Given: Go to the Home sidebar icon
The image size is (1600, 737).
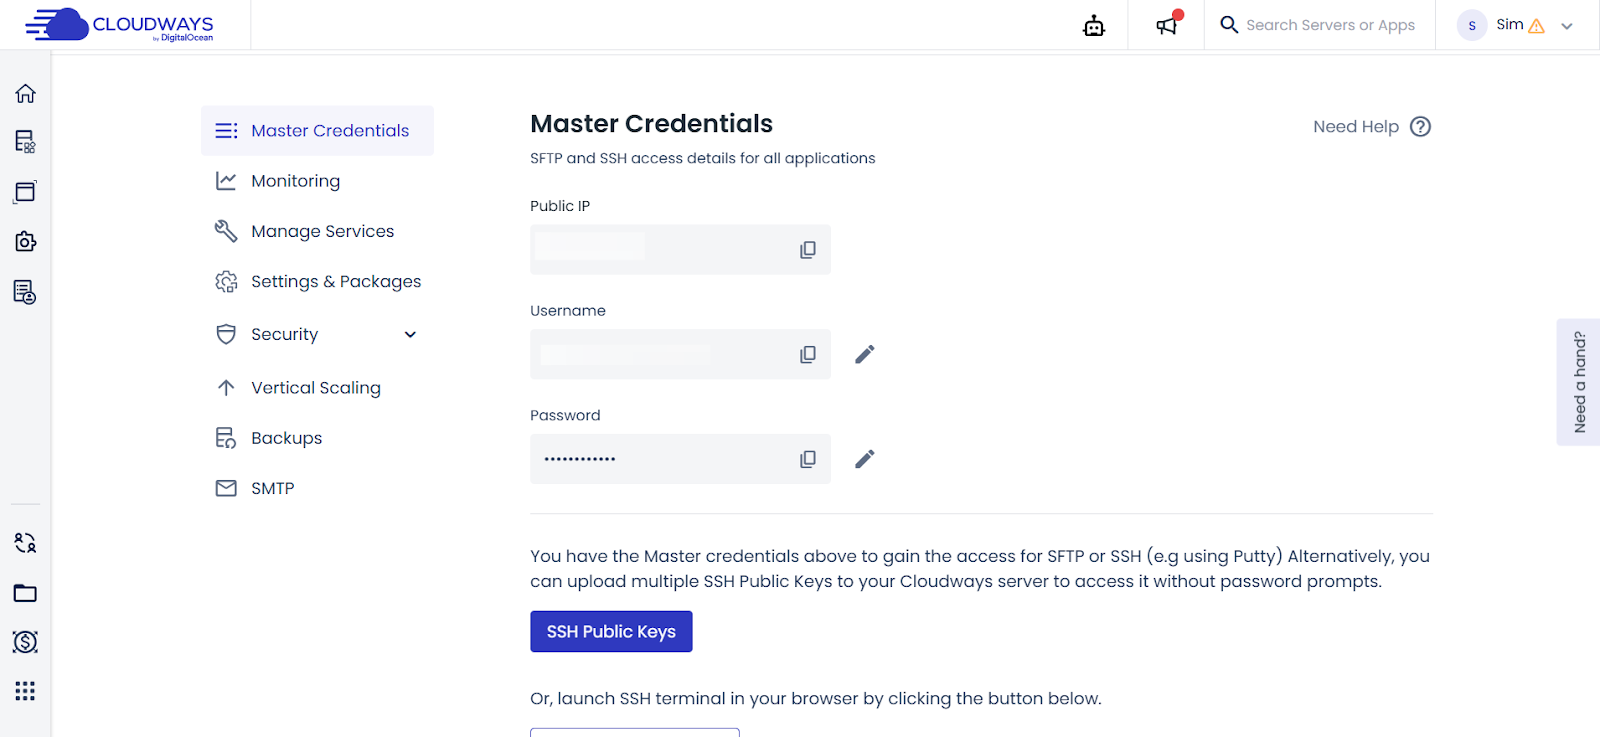Looking at the screenshot, I should [x=26, y=93].
